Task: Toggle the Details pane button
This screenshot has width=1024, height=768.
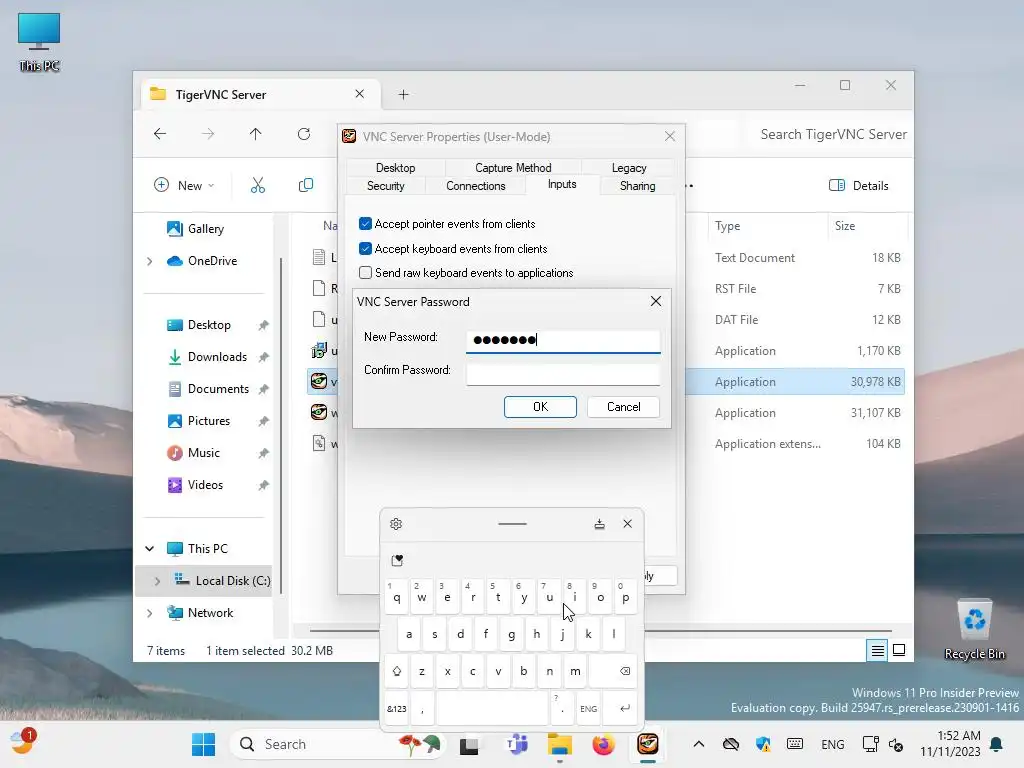Action: (859, 185)
